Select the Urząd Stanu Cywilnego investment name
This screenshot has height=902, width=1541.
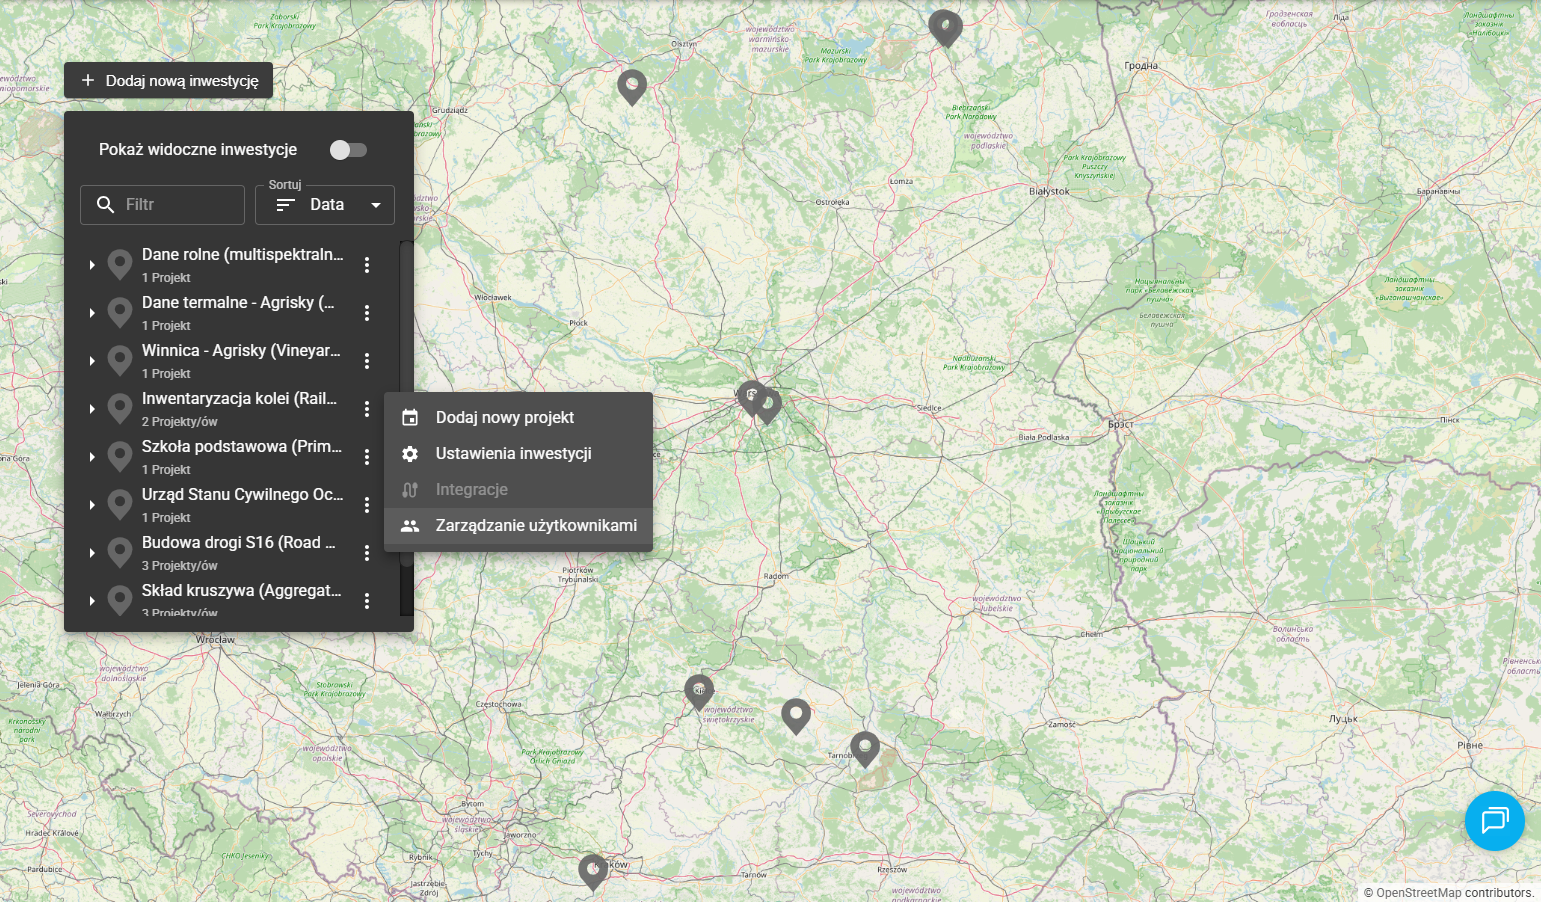[x=242, y=495]
